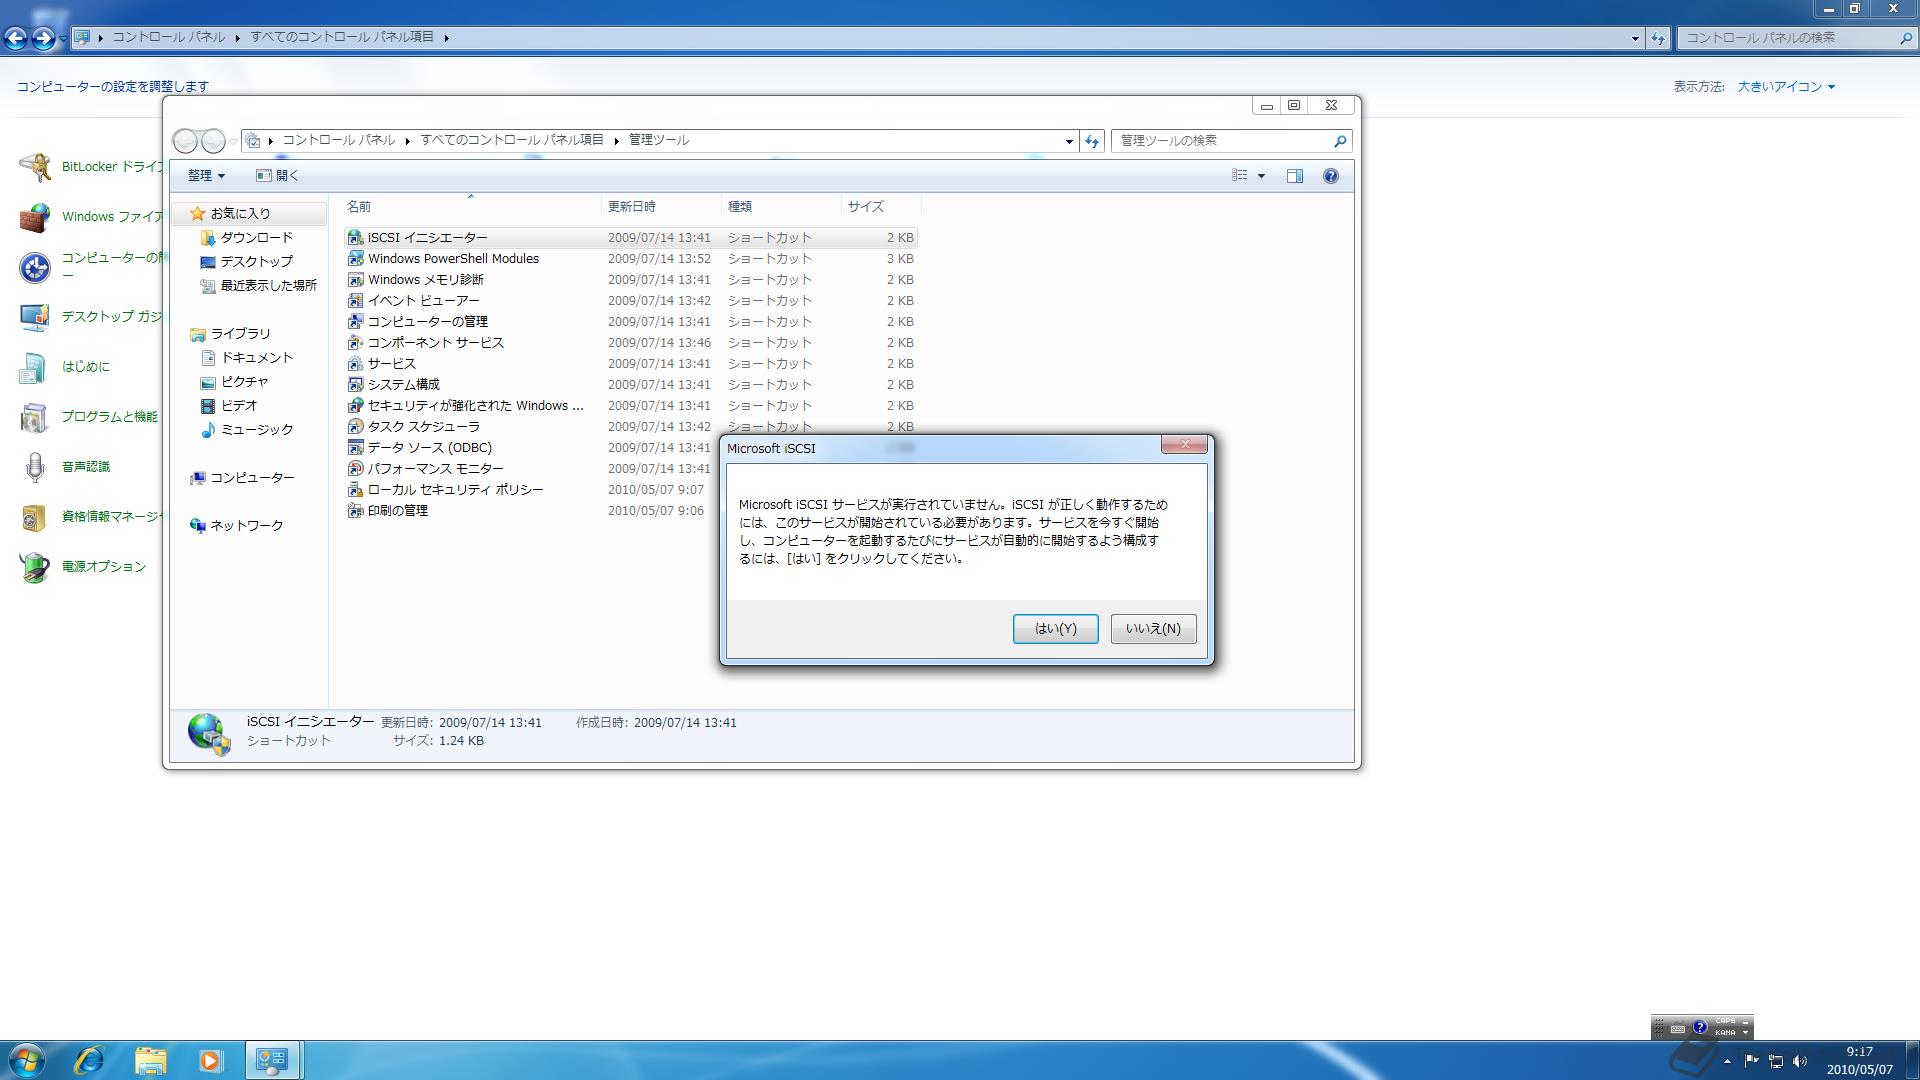
Task: Click the Windows Firewall brick icon
Action: click(x=35, y=217)
